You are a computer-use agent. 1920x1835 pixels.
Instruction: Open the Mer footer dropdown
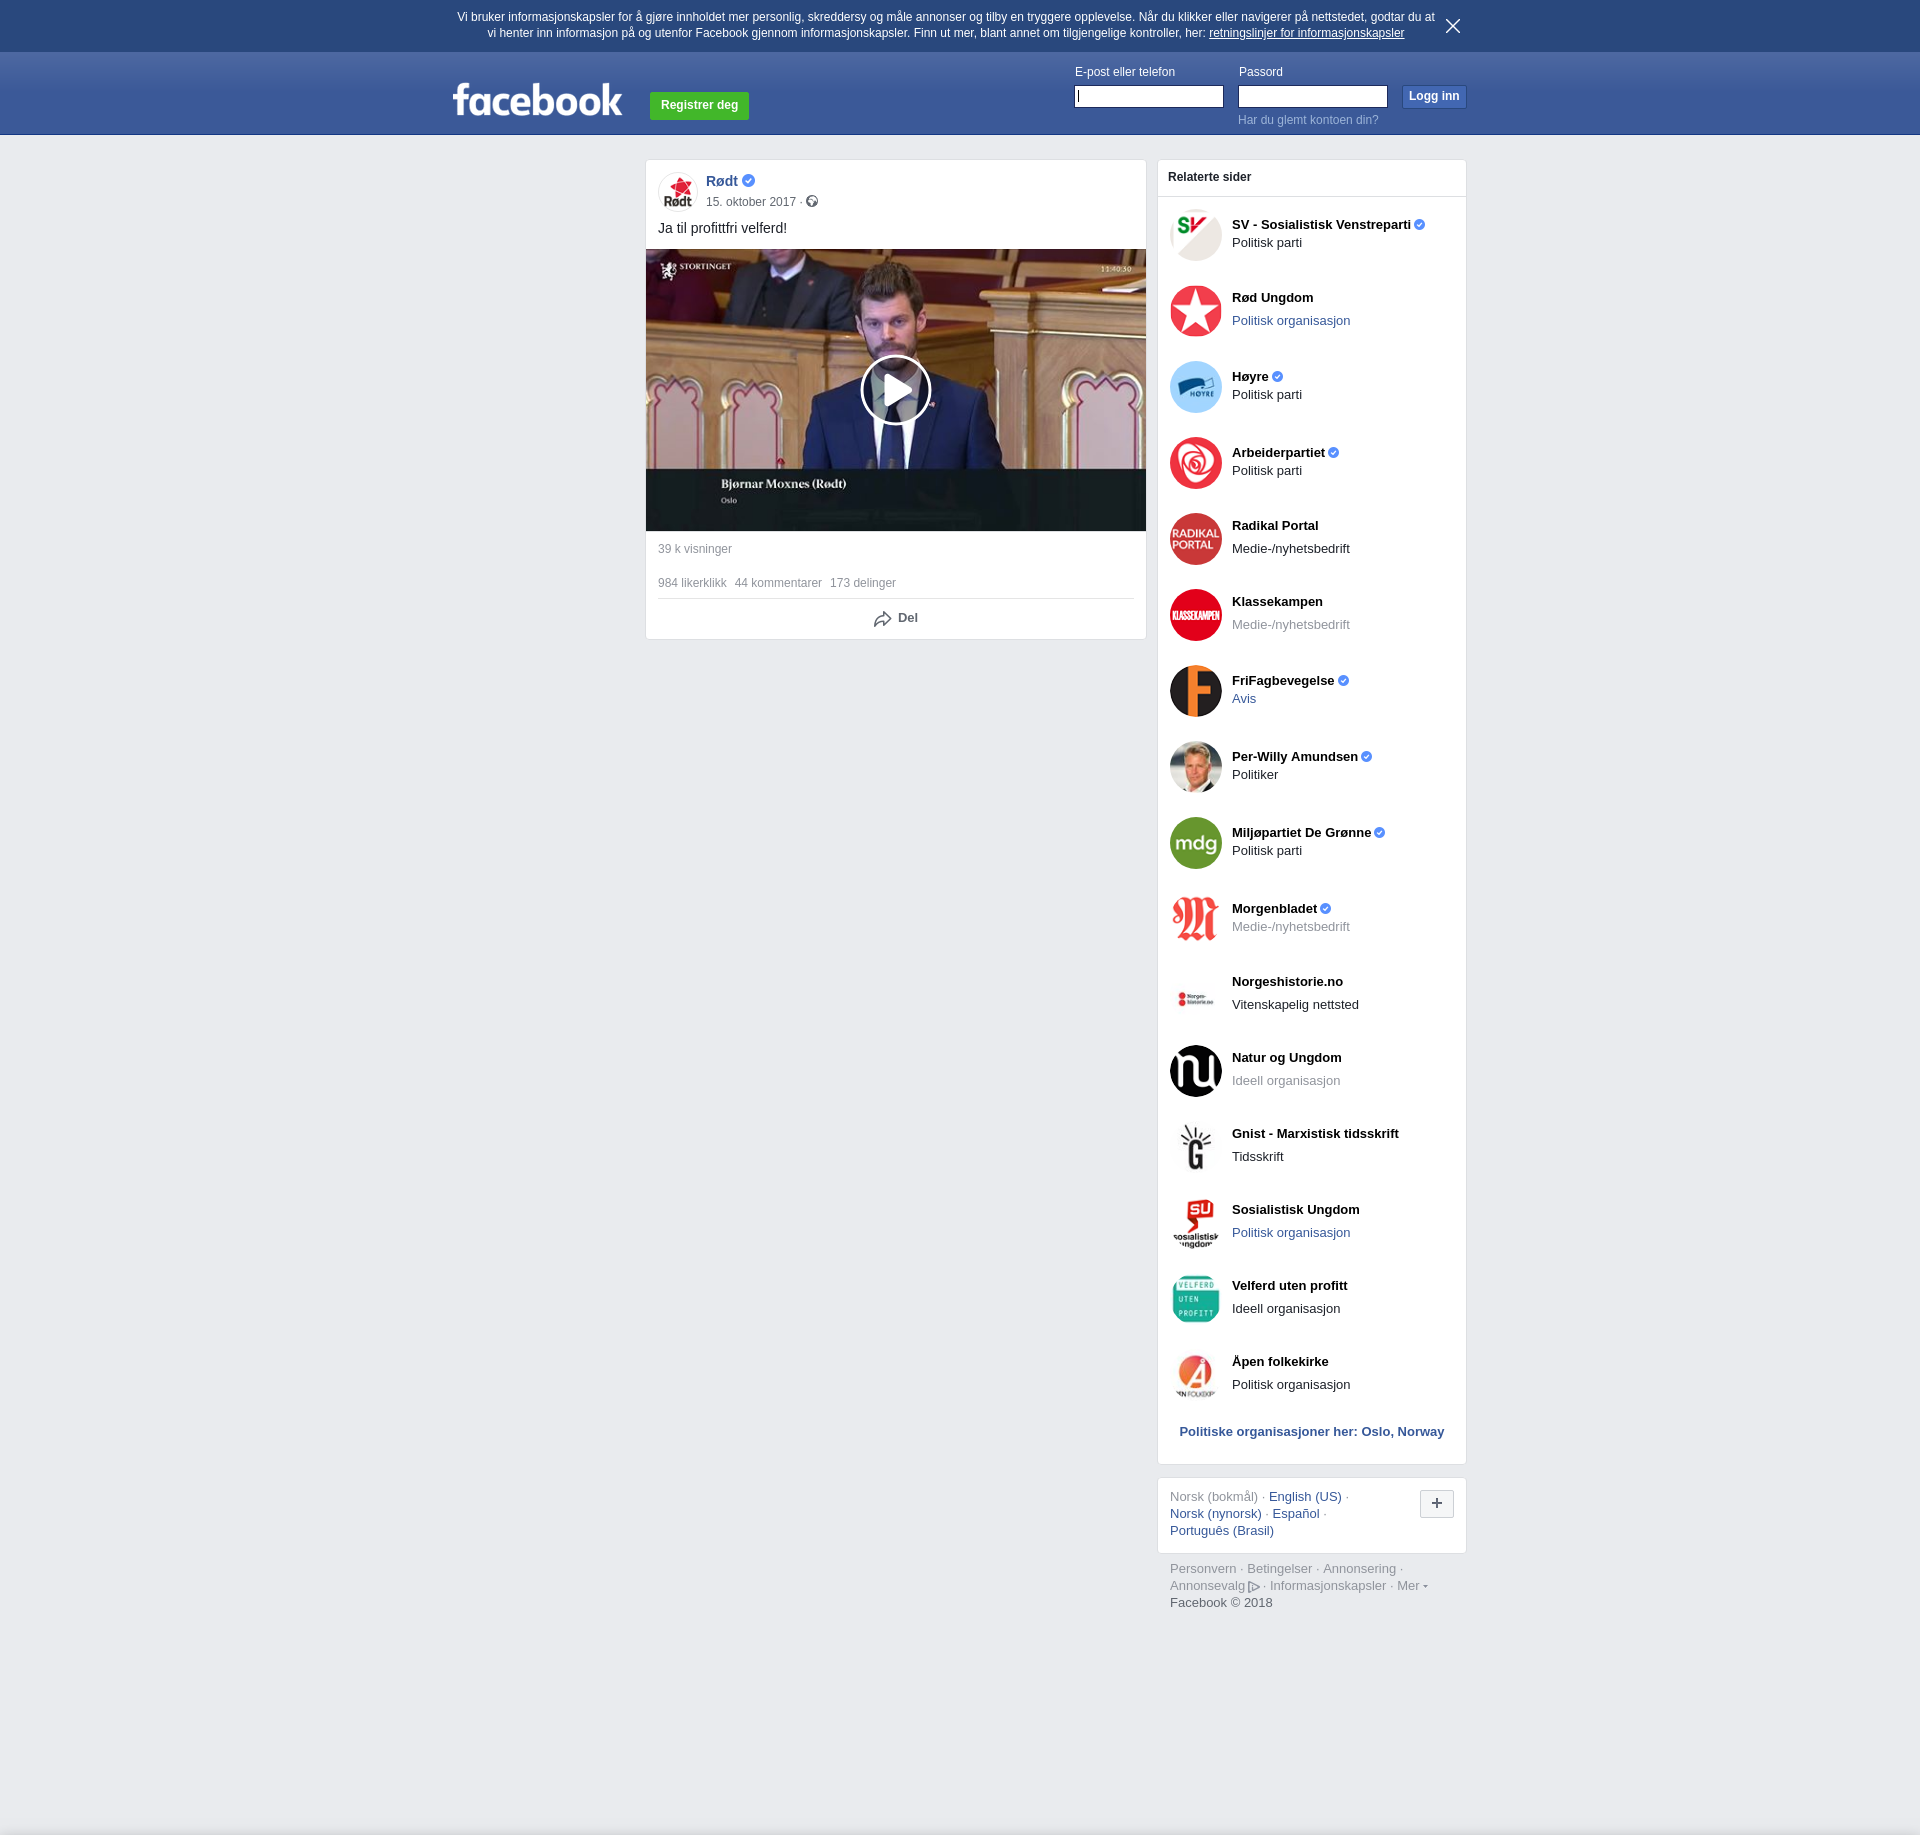[x=1411, y=1586]
